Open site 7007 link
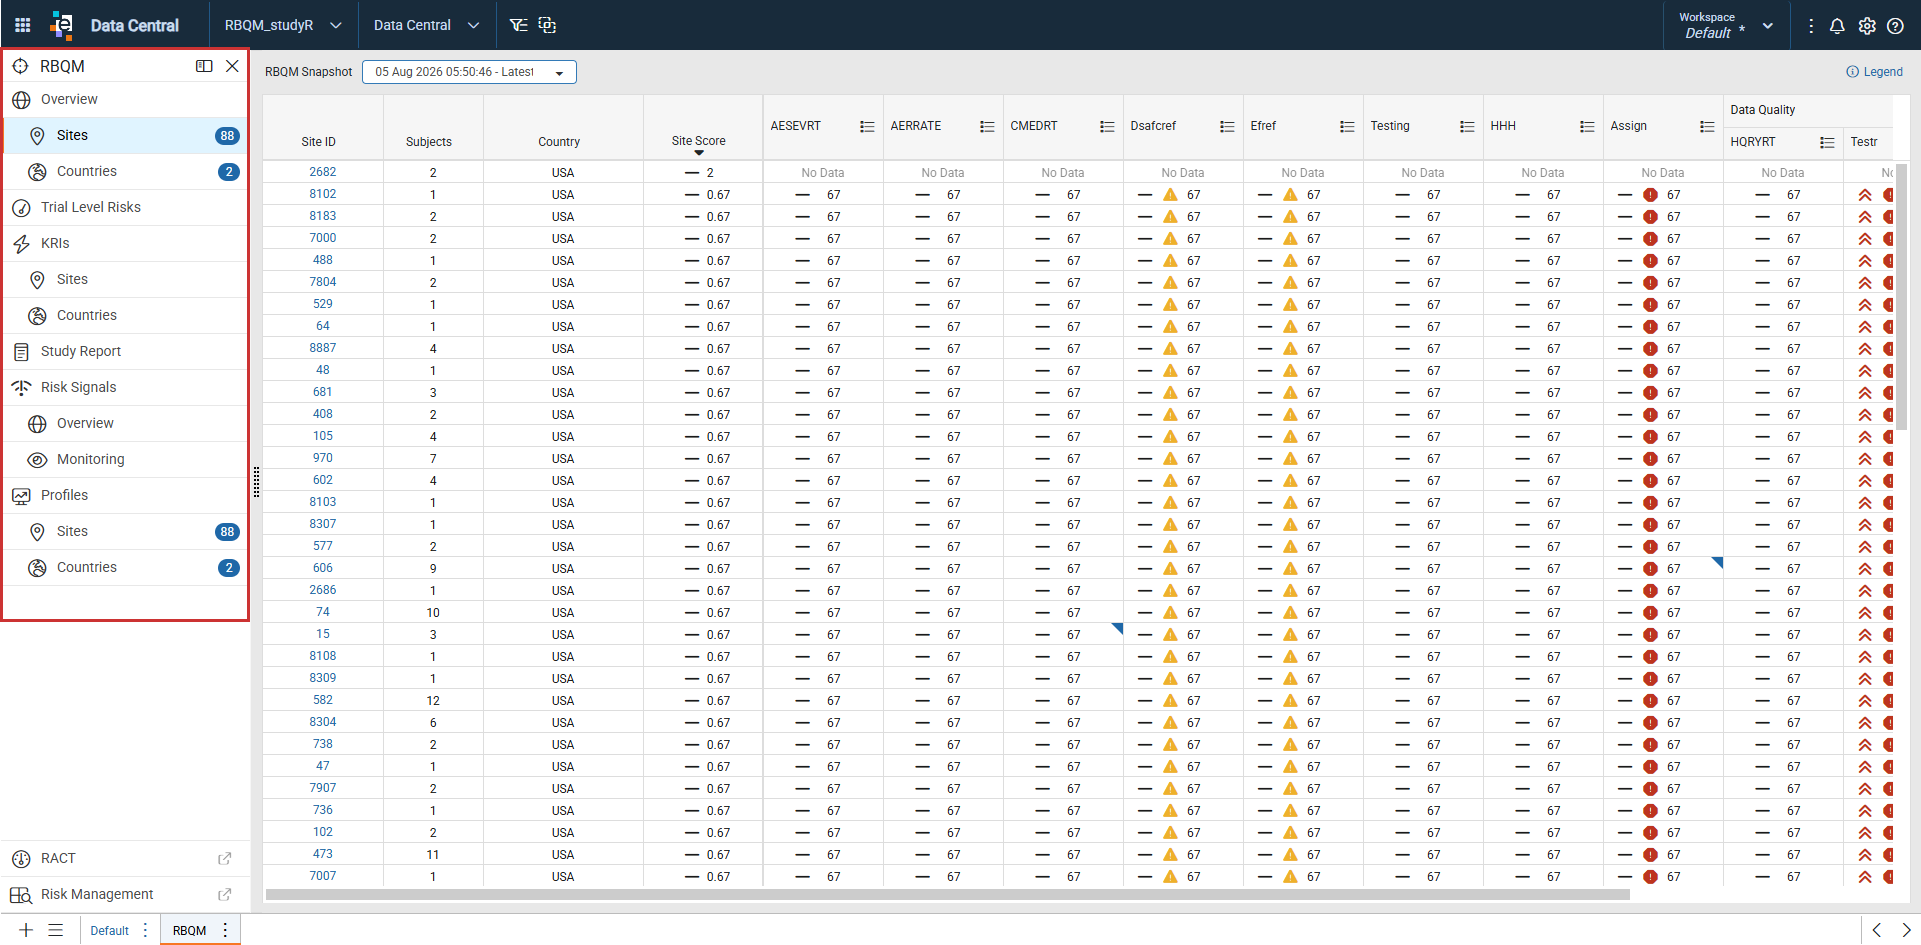 tap(322, 876)
